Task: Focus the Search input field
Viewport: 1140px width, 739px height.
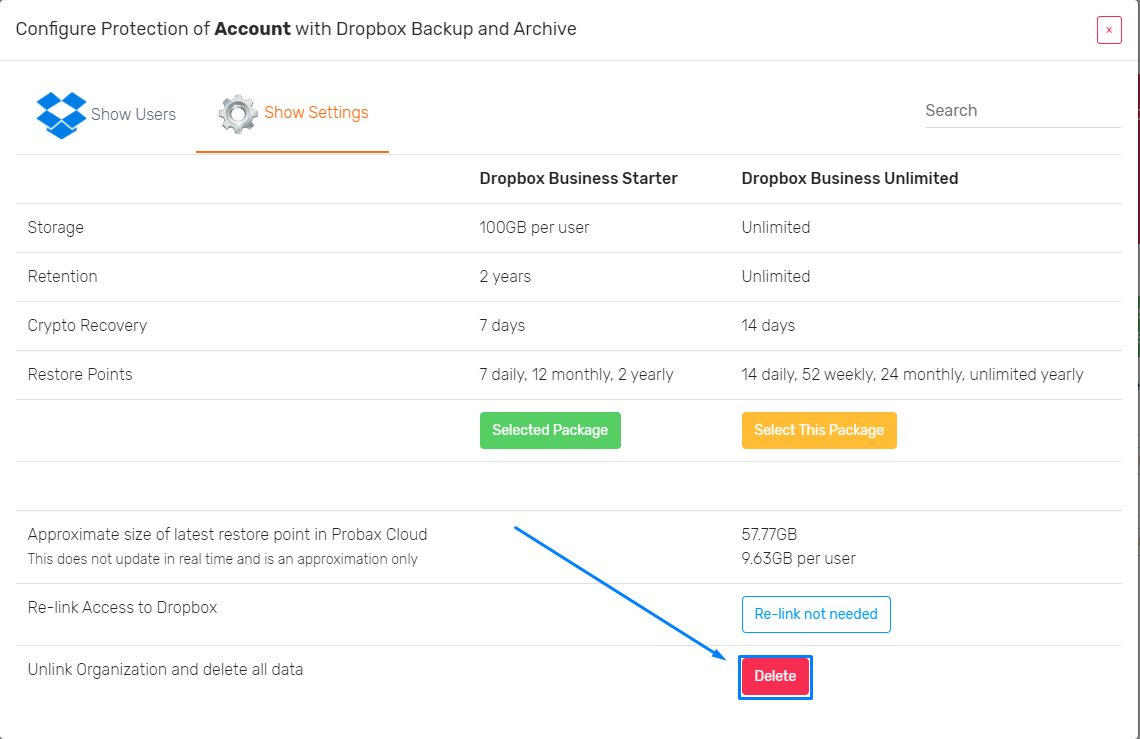Action: 1023,111
